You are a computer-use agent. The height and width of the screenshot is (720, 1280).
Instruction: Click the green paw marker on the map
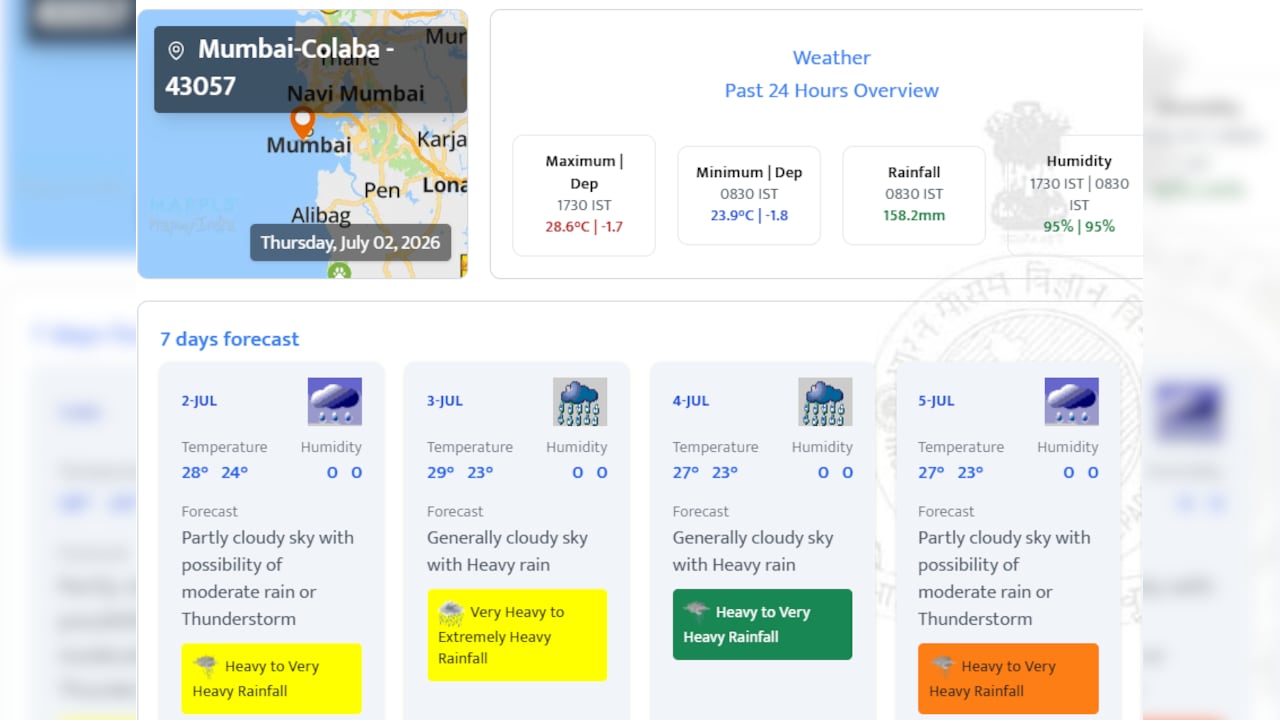coord(340,270)
